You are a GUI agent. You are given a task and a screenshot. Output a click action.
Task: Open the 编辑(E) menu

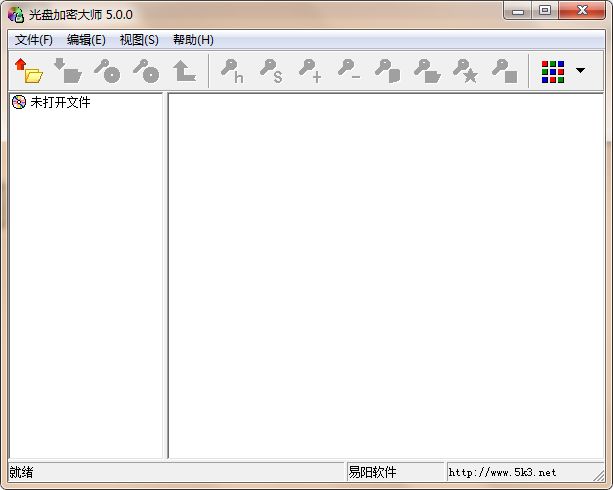(x=86, y=40)
